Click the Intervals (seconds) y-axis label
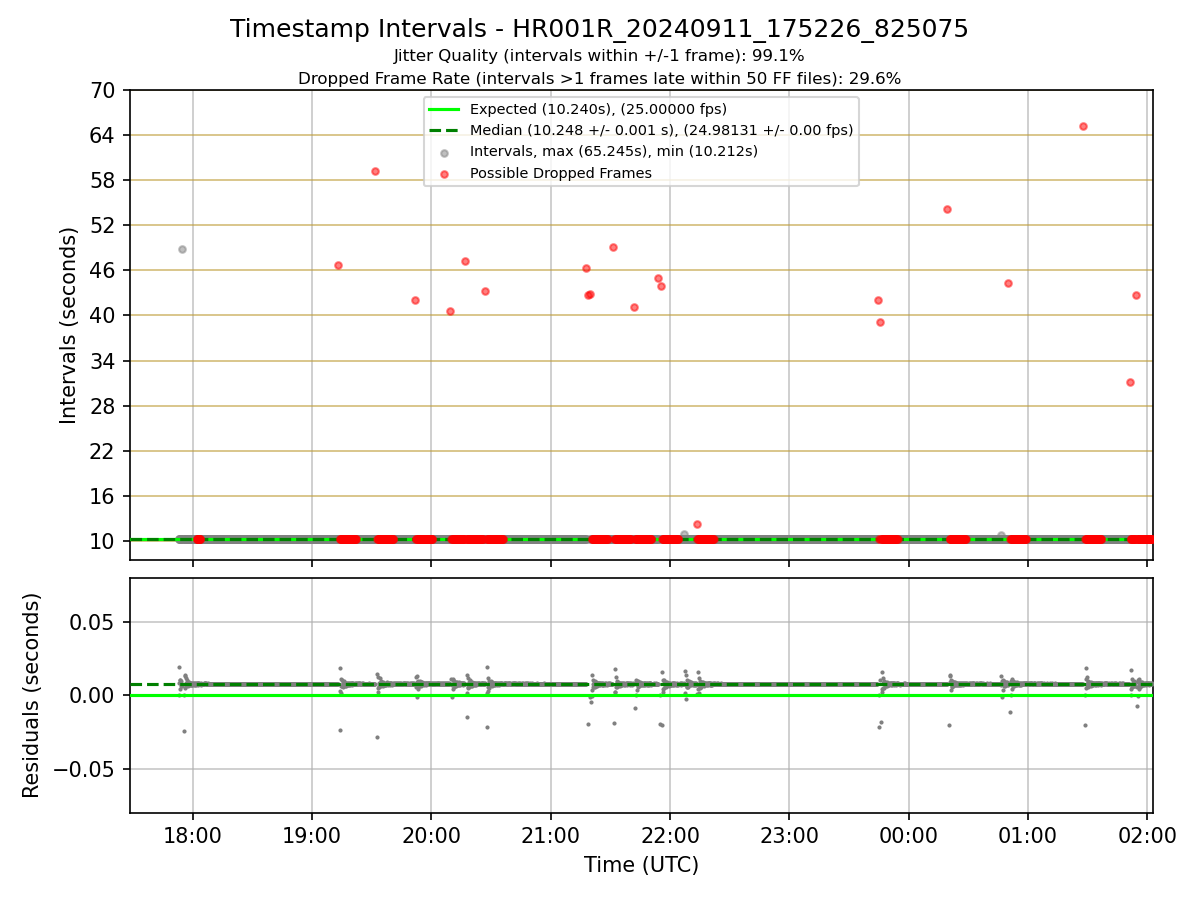The image size is (1200, 900). tap(68, 325)
